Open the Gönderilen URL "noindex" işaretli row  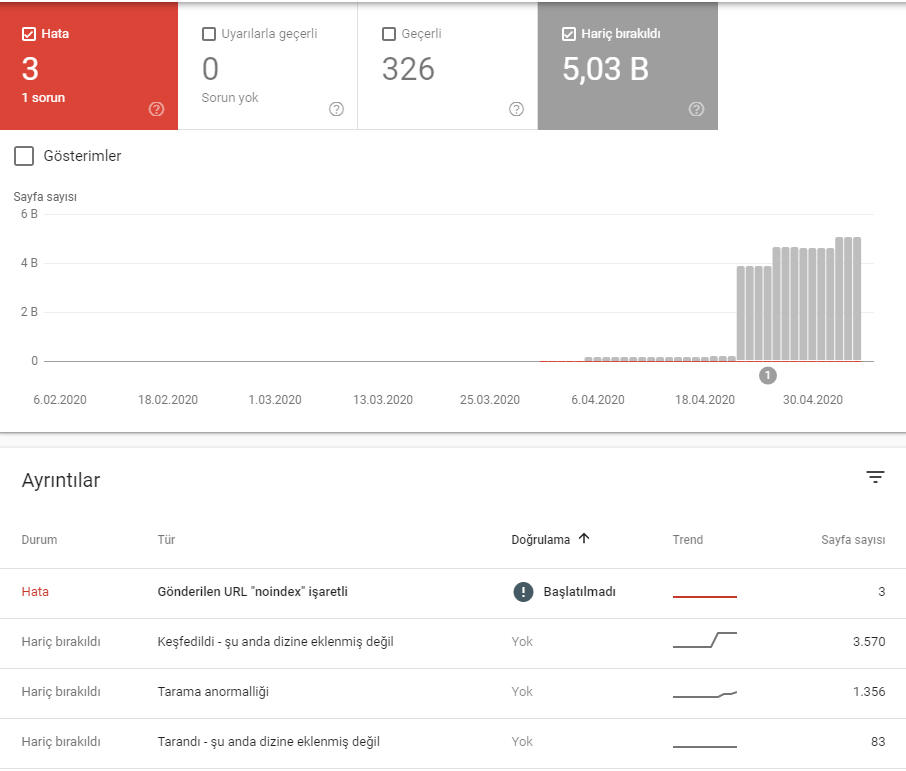[453, 594]
